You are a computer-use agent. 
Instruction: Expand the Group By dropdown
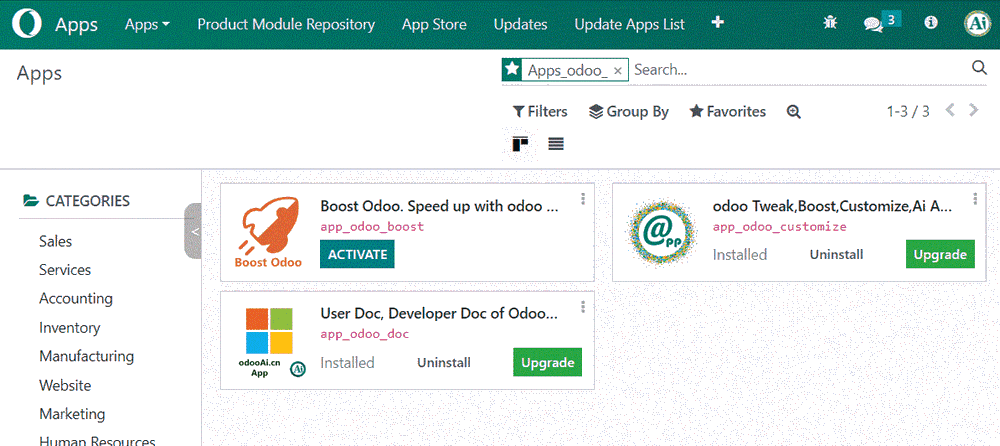point(628,112)
